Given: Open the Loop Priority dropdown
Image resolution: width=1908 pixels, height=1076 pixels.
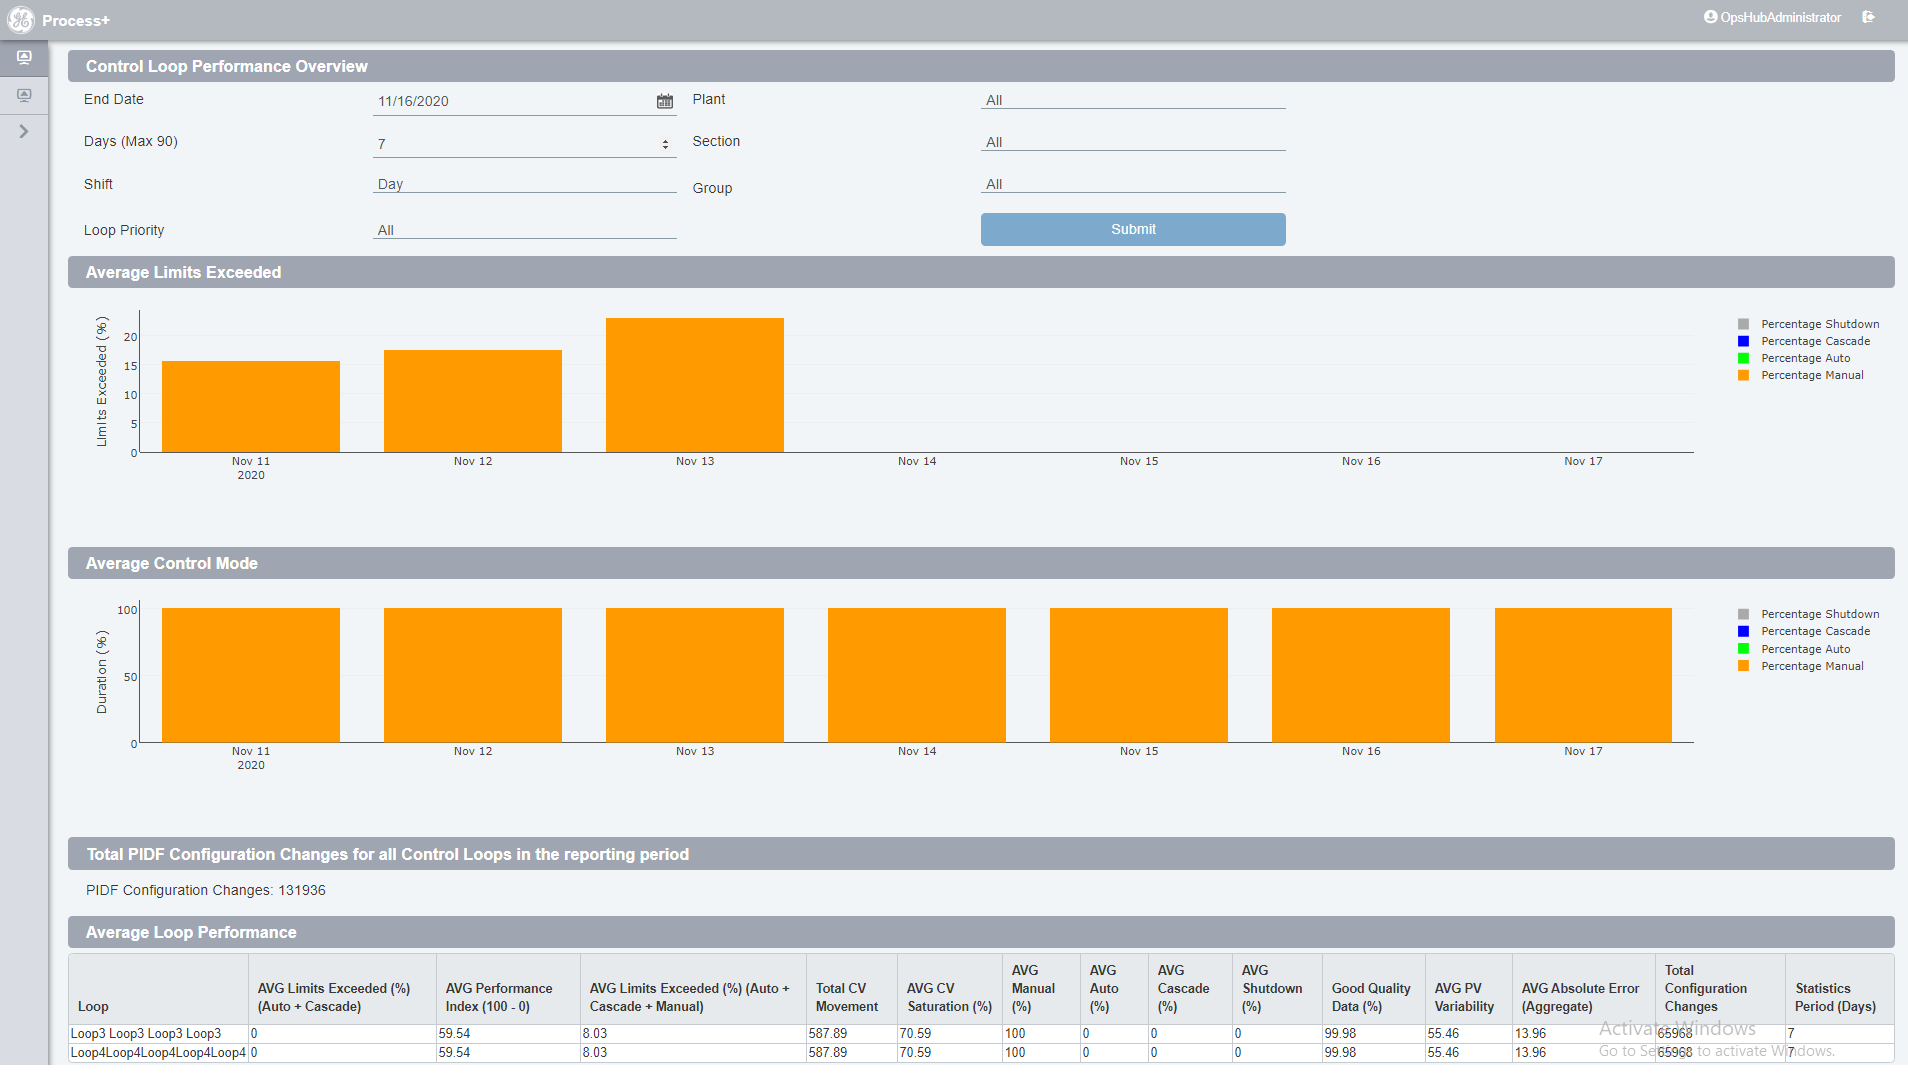Looking at the screenshot, I should point(524,229).
